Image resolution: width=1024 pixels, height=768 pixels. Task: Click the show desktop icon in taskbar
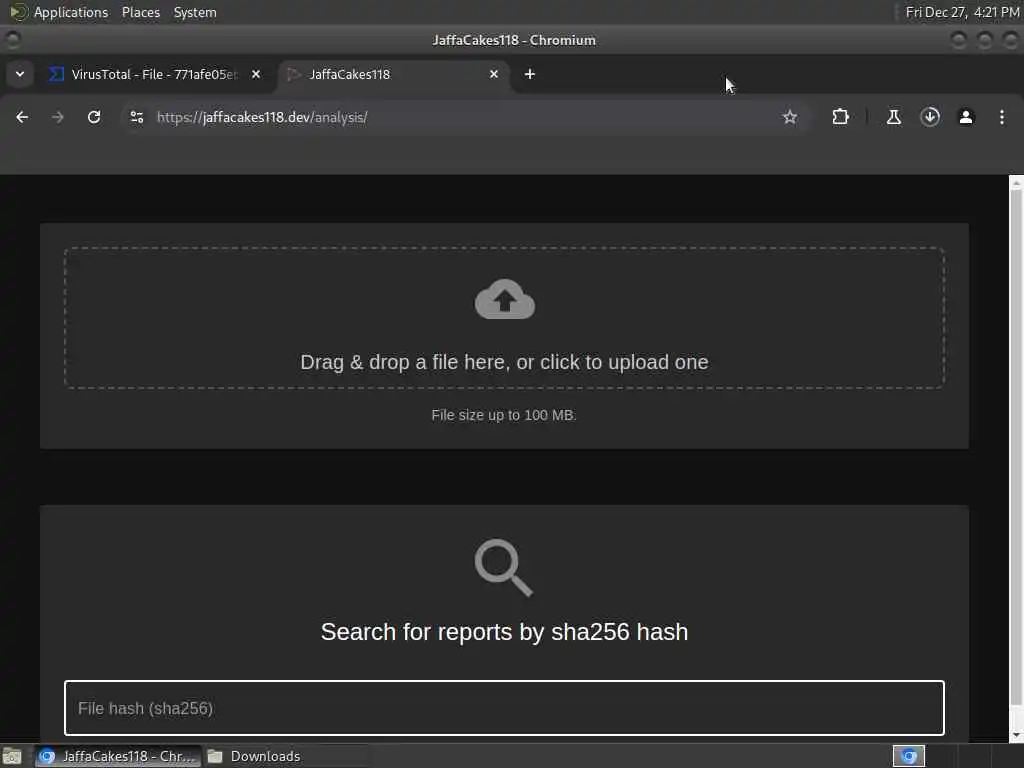12,756
